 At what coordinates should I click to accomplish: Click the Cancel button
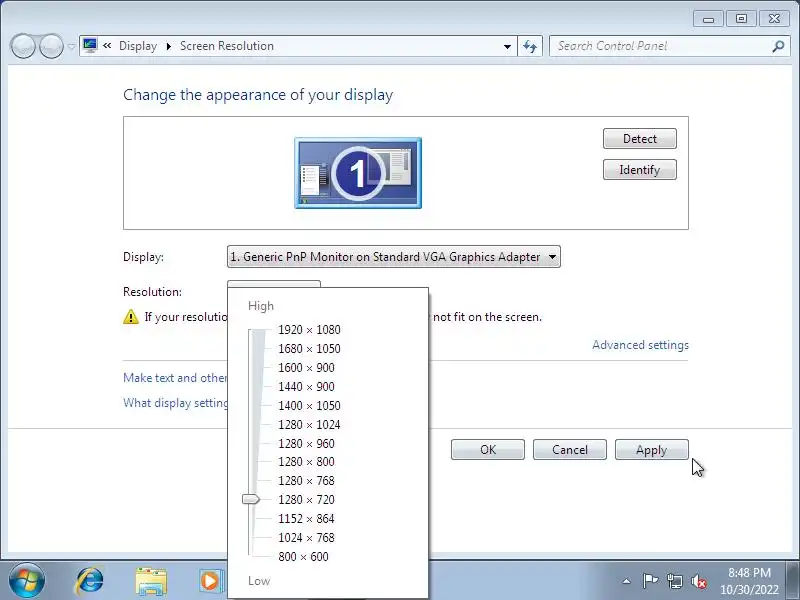point(570,449)
